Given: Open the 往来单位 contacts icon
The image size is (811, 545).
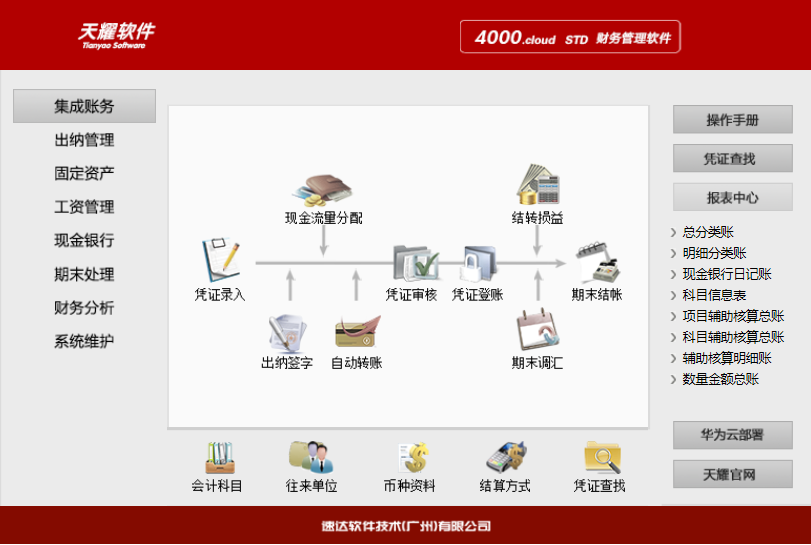Looking at the screenshot, I should 311,457.
